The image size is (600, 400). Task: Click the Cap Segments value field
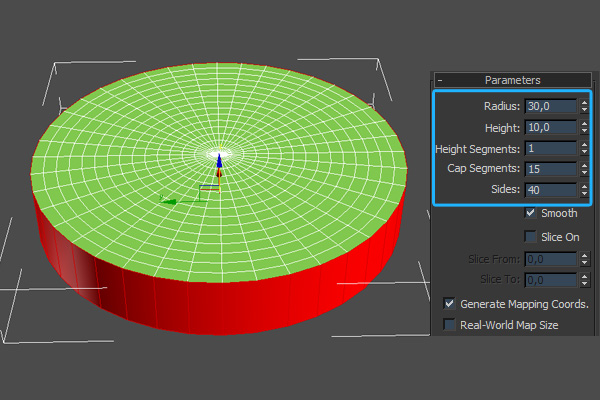tap(550, 170)
